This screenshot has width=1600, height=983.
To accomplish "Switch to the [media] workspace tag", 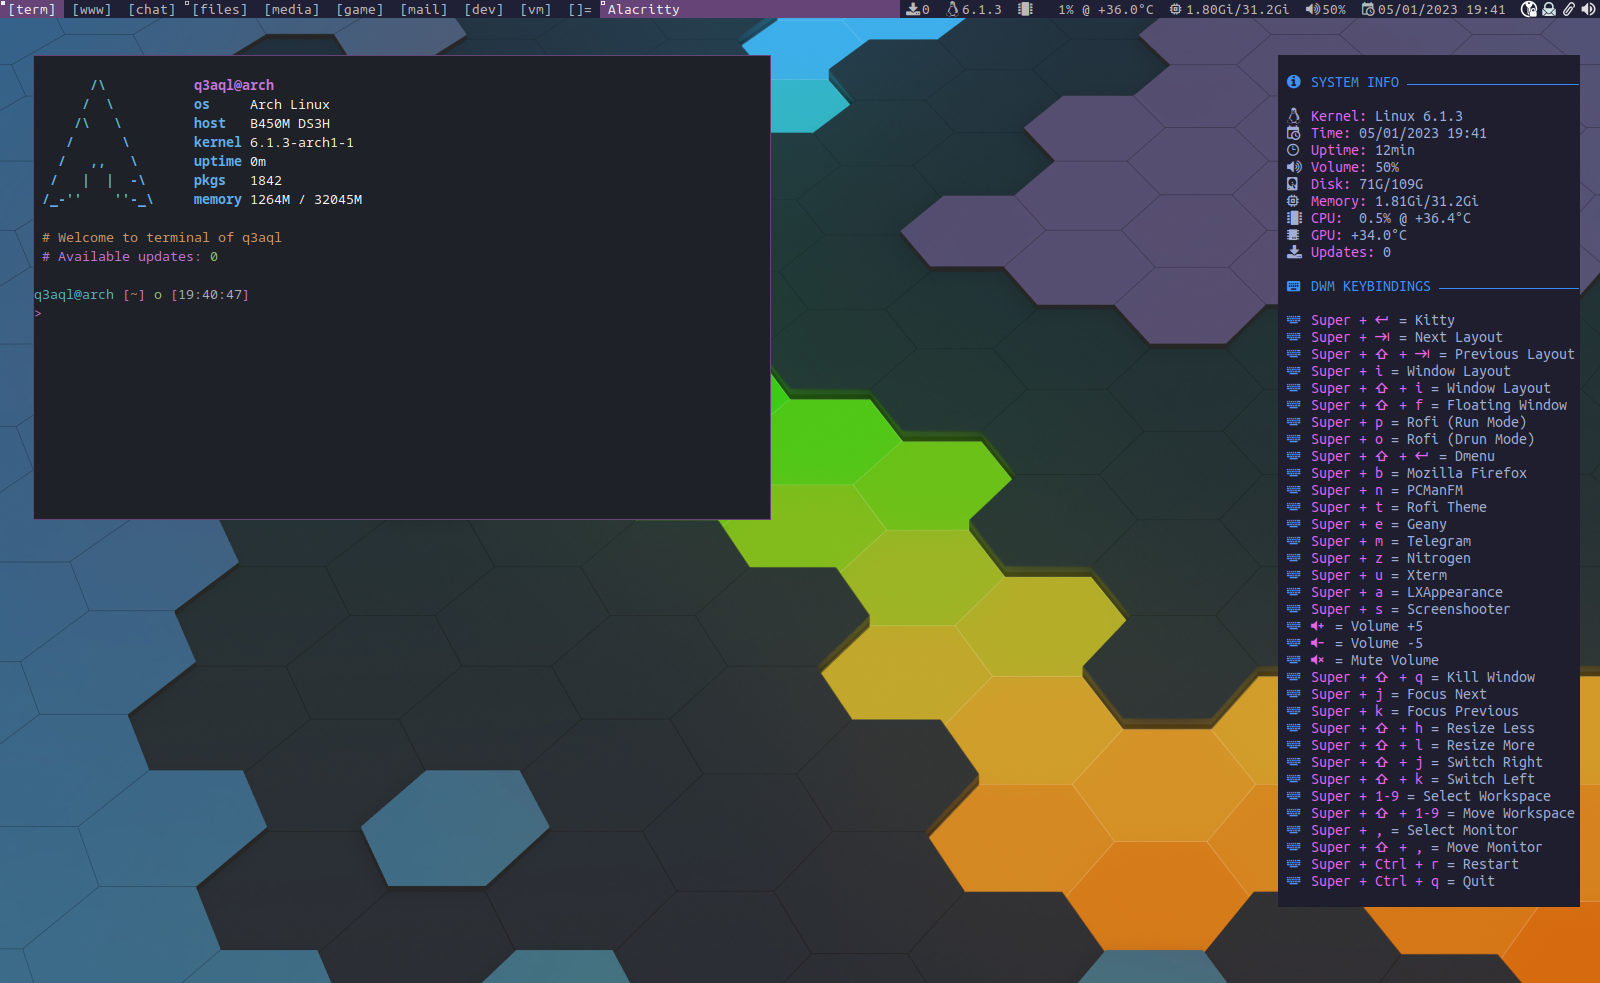I will [x=292, y=9].
